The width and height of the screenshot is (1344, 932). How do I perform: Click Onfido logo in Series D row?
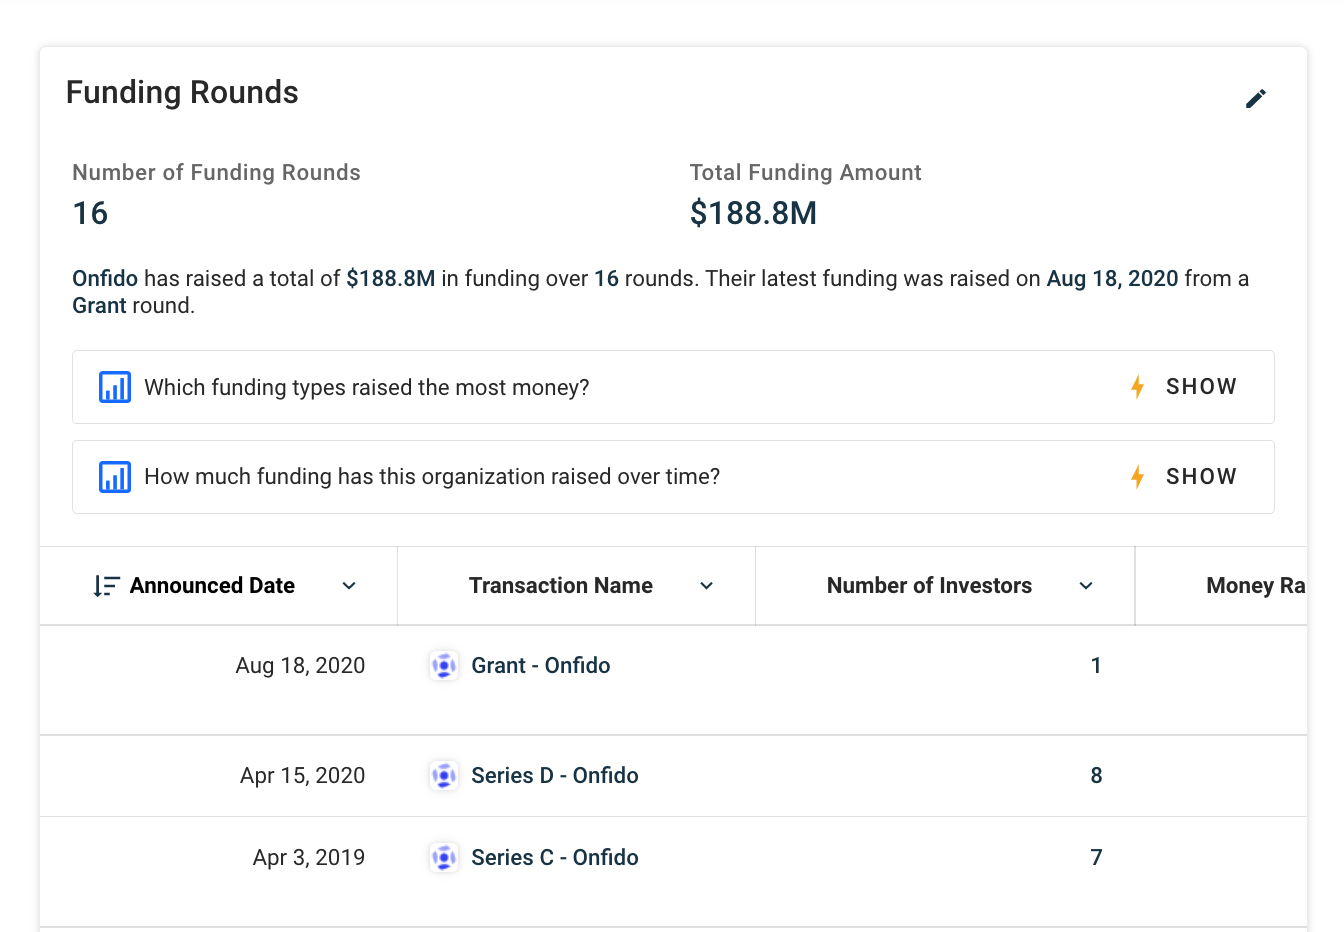444,775
